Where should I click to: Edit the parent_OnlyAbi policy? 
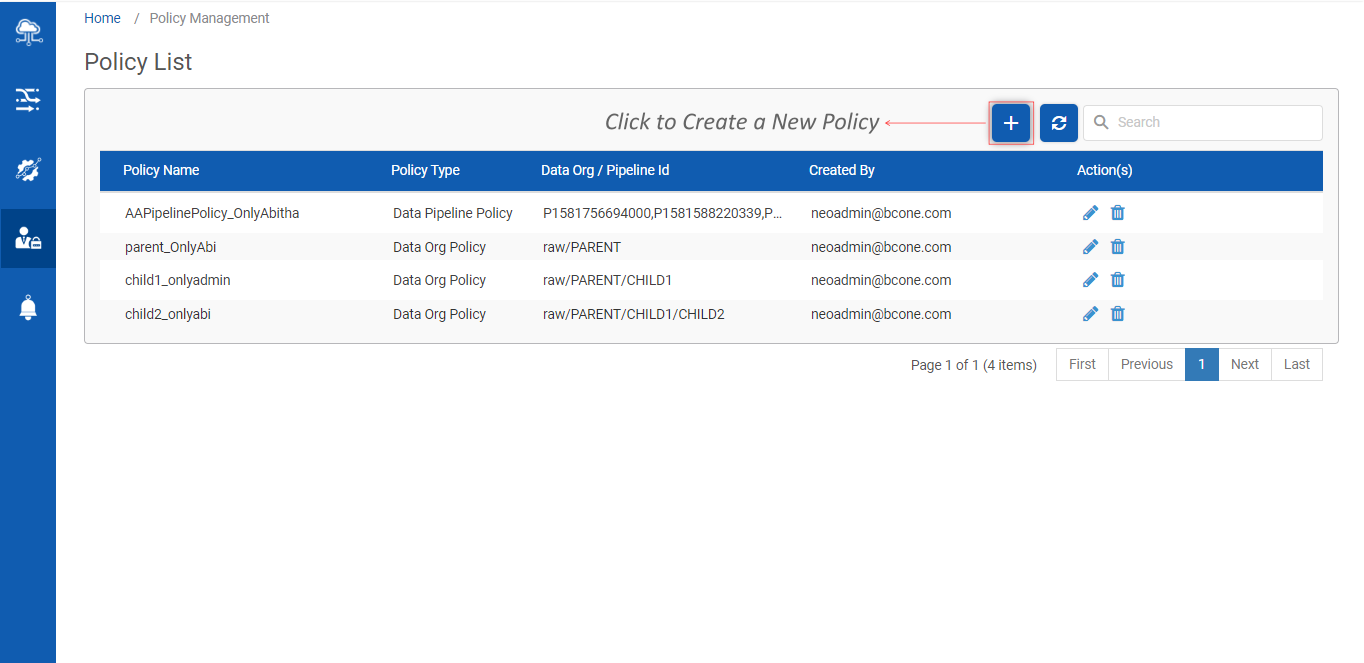click(1090, 247)
